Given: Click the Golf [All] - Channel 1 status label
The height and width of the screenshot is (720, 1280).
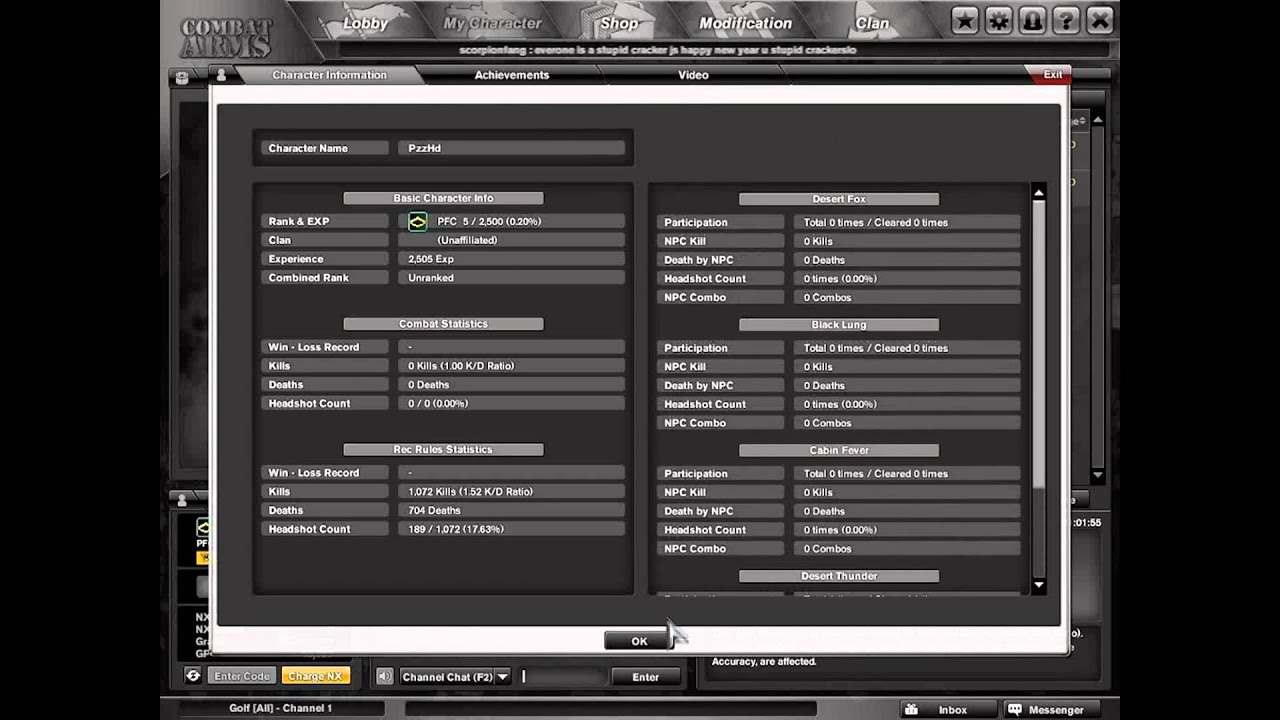Looking at the screenshot, I should (x=280, y=708).
